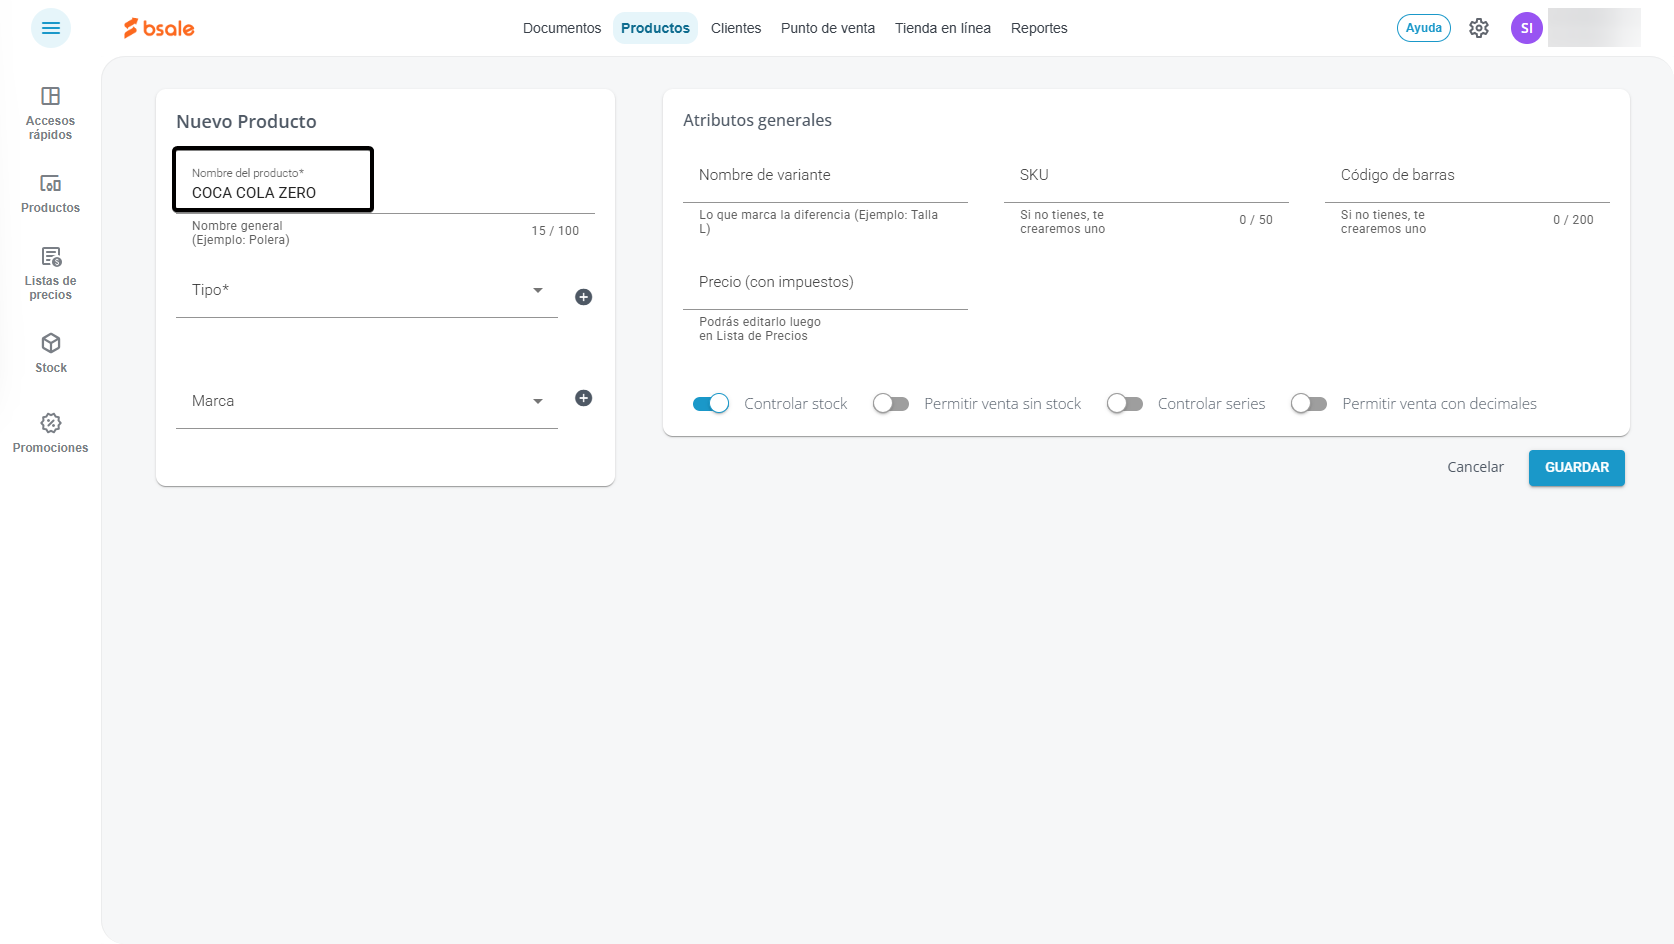The image size is (1674, 944).
Task: Click the SKU input field
Action: (1146, 176)
